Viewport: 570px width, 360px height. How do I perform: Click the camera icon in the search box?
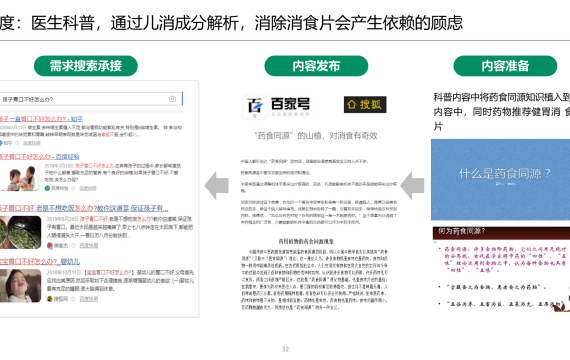[172, 99]
